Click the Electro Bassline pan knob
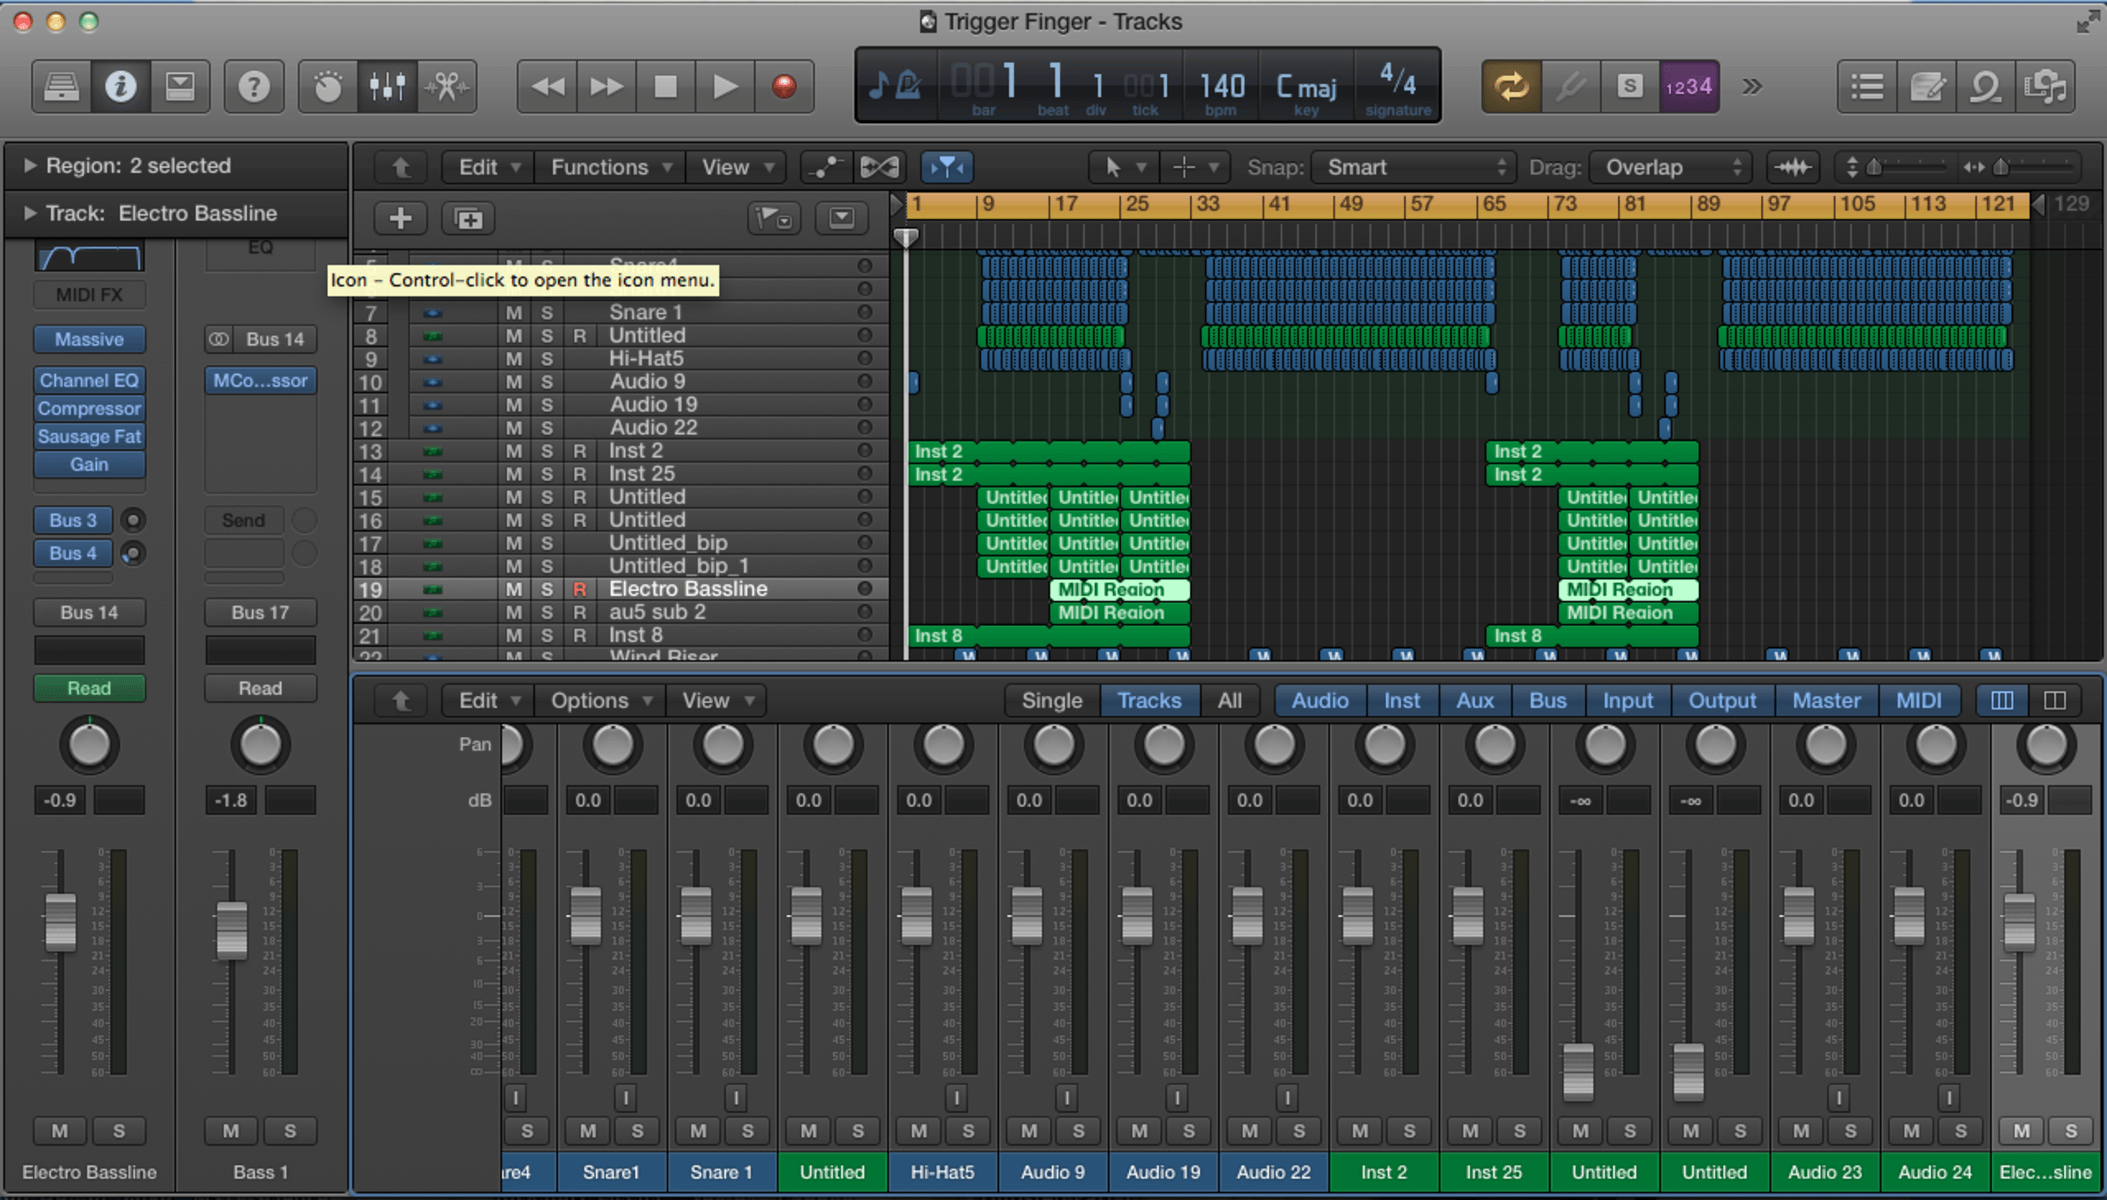The height and width of the screenshot is (1200, 2107). pyautogui.click(x=89, y=745)
